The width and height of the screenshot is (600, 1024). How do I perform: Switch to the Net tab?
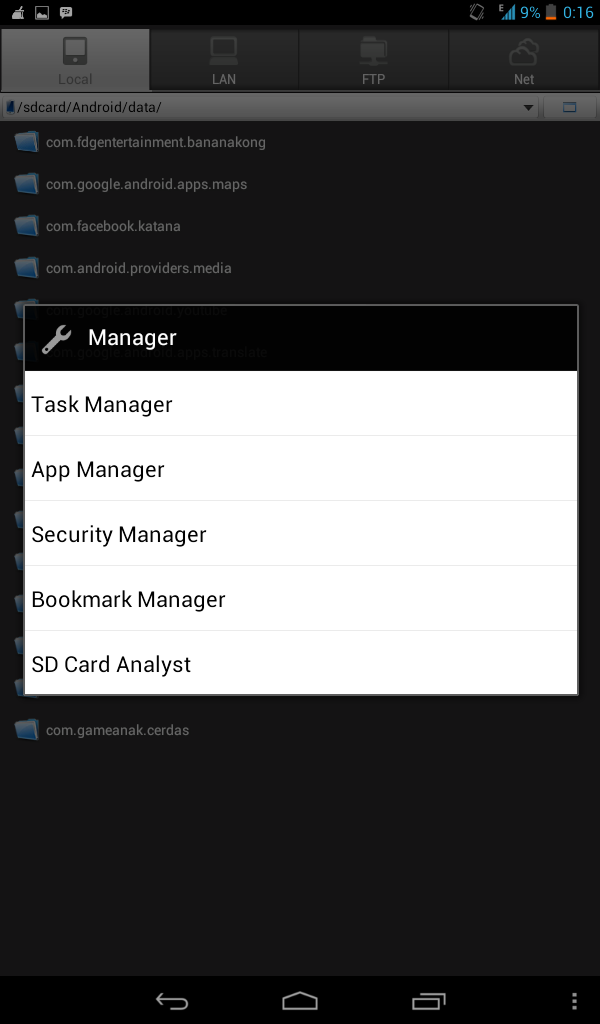click(x=523, y=59)
